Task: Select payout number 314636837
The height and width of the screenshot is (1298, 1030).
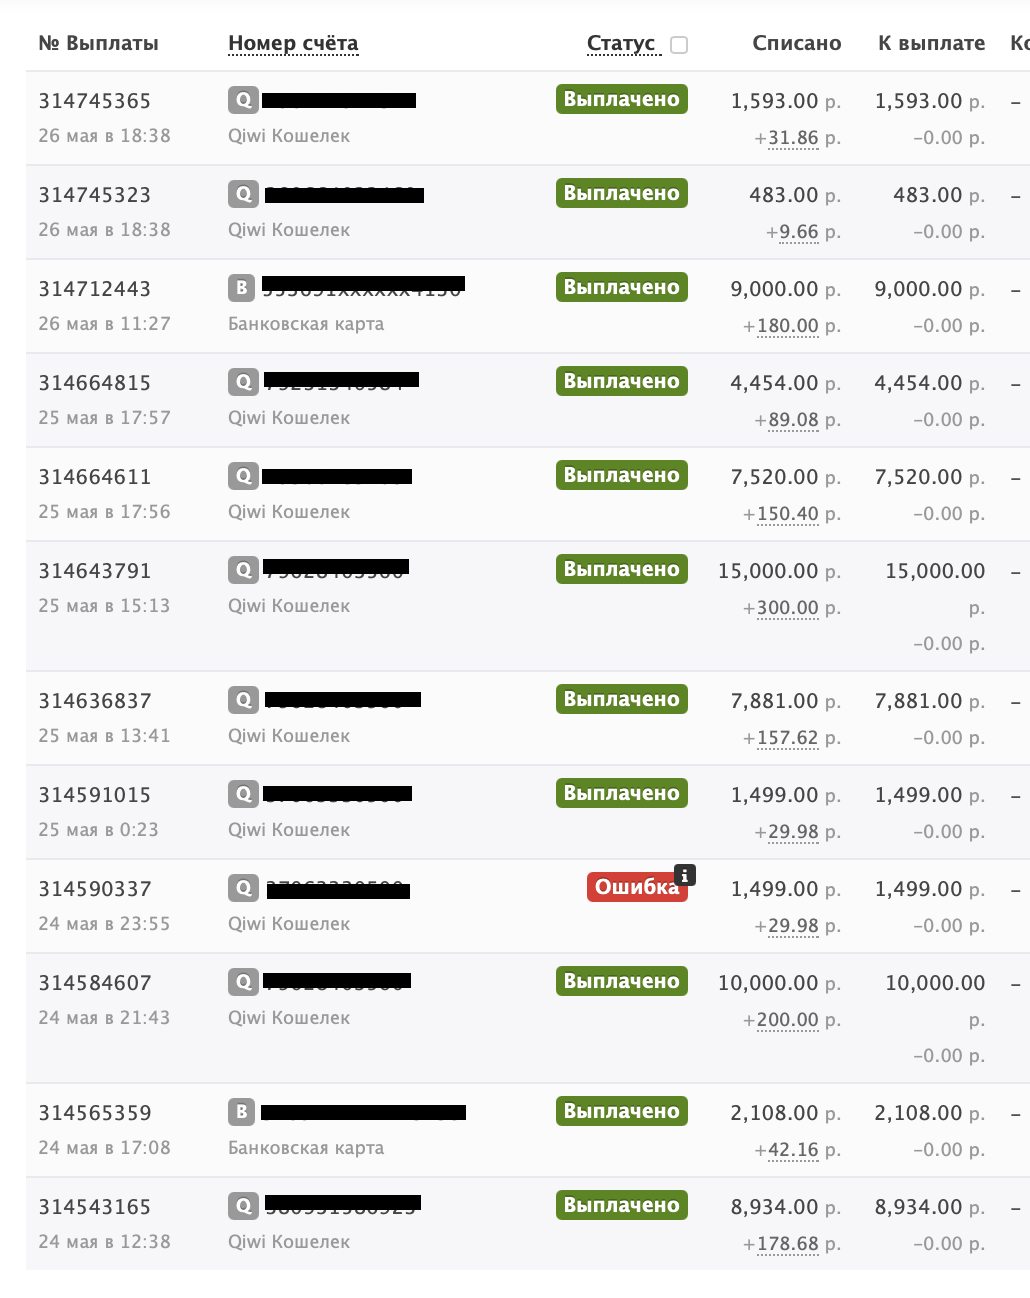Action: (95, 701)
